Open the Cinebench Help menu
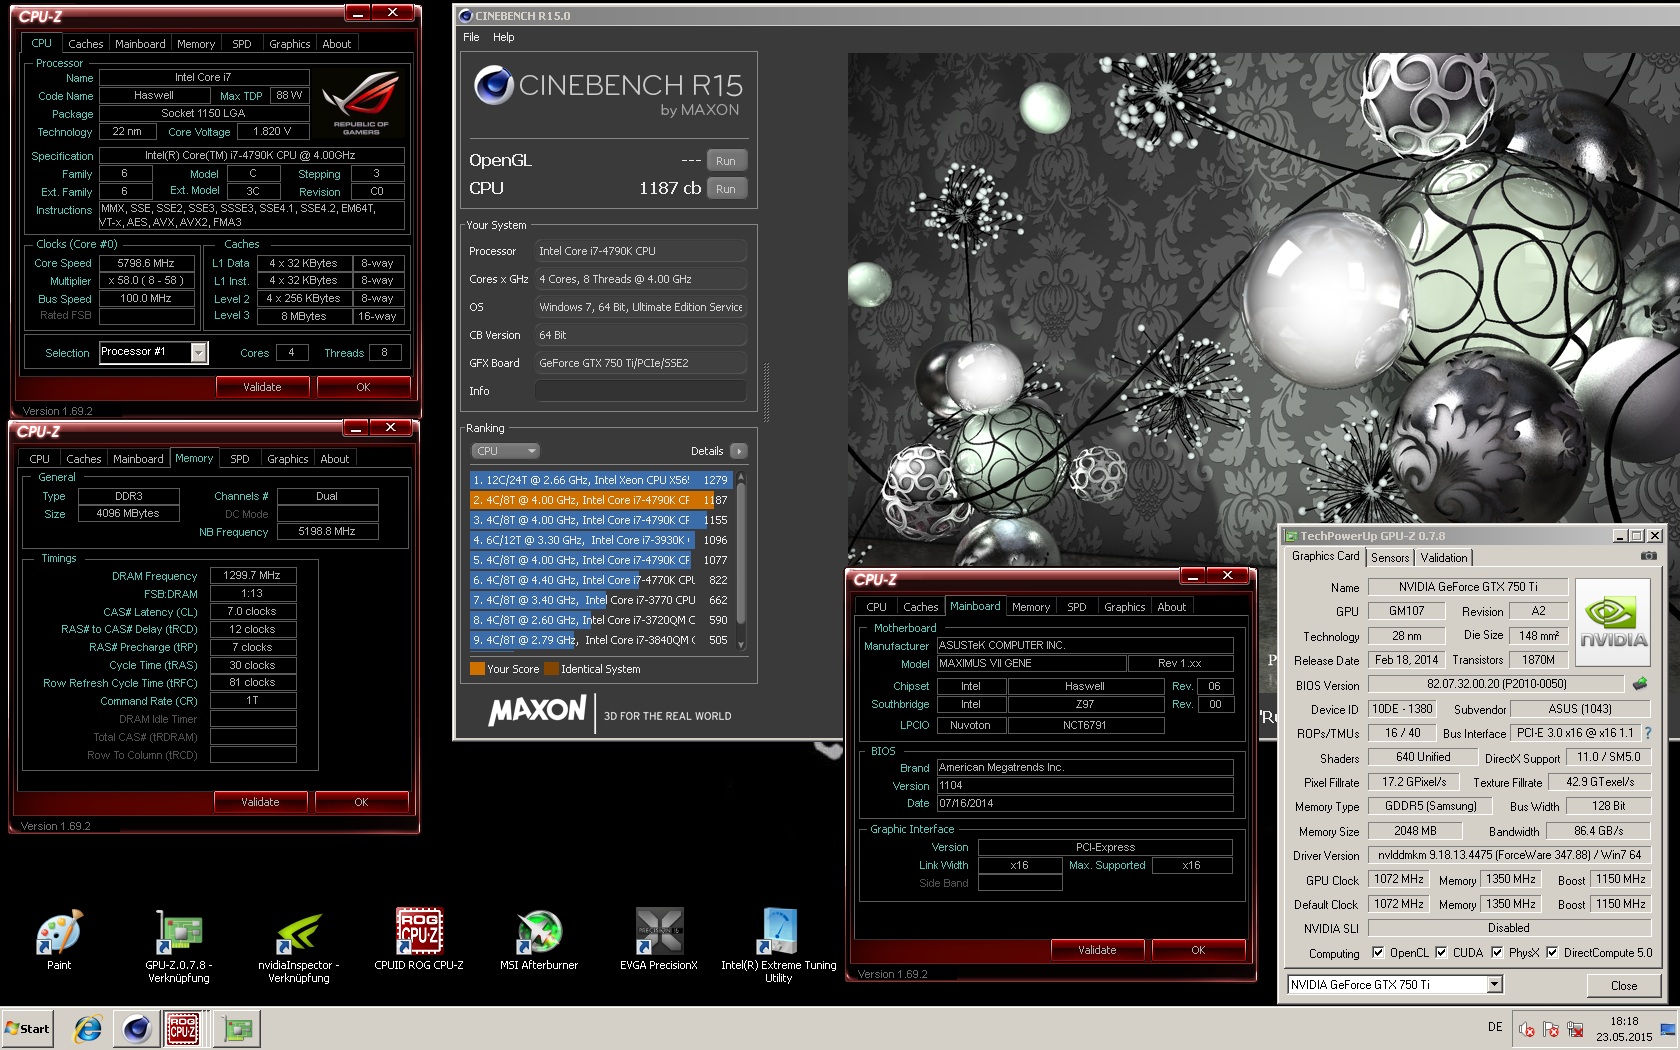 (x=504, y=37)
